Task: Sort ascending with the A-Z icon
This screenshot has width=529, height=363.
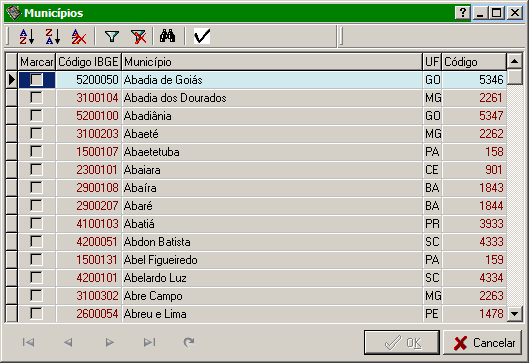Action: (27, 36)
